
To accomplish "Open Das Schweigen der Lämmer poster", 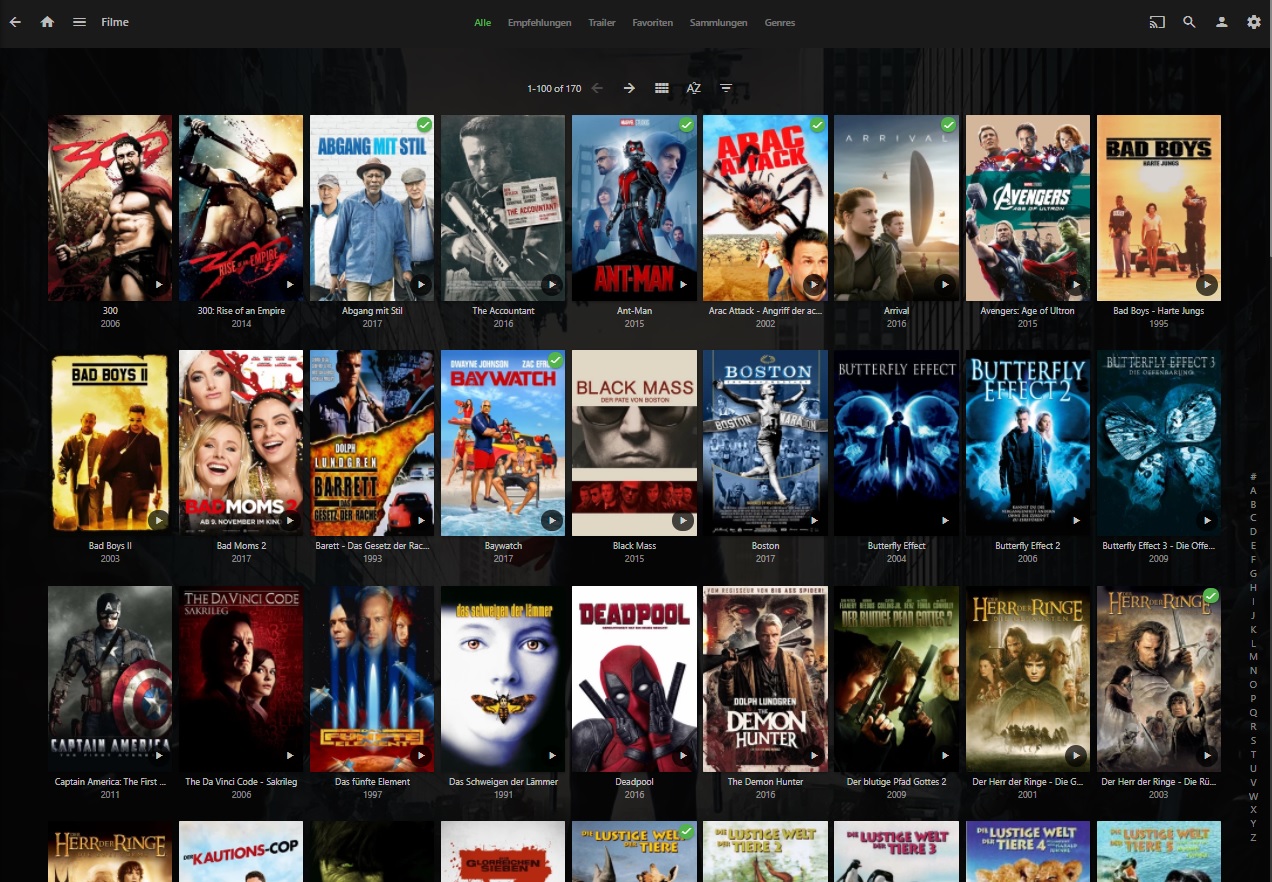I will point(503,679).
